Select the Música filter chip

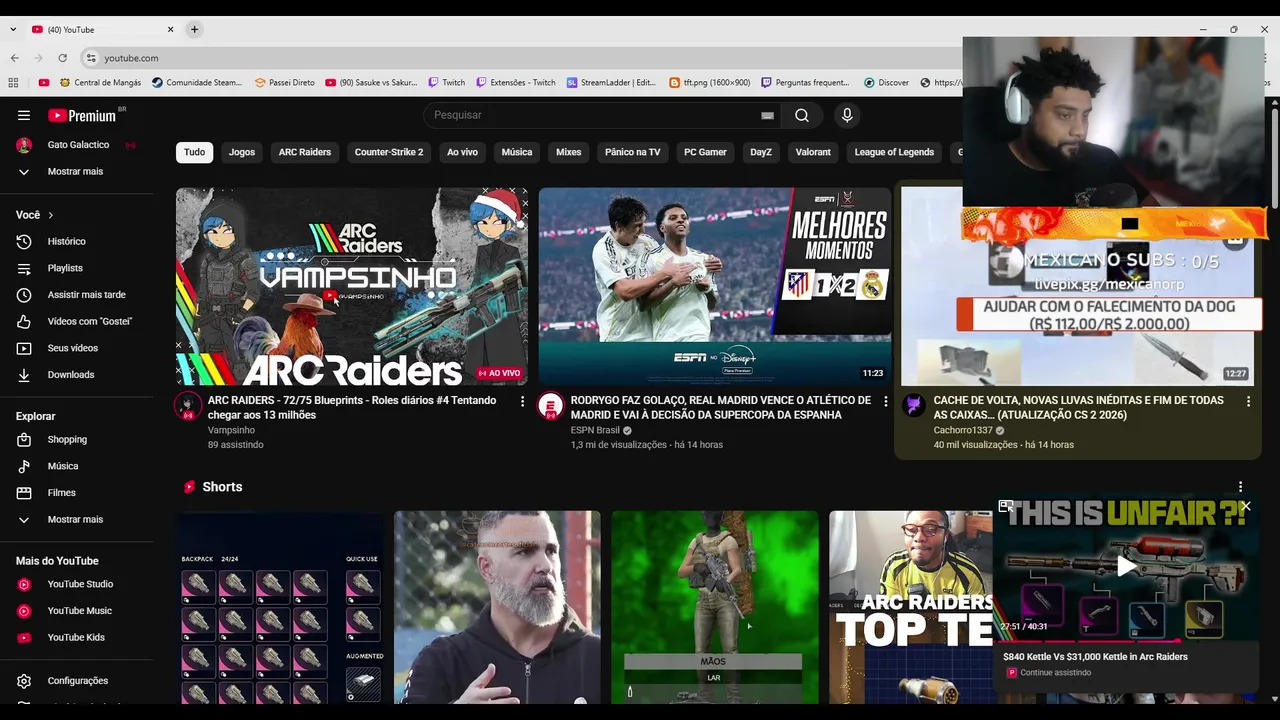[x=517, y=152]
